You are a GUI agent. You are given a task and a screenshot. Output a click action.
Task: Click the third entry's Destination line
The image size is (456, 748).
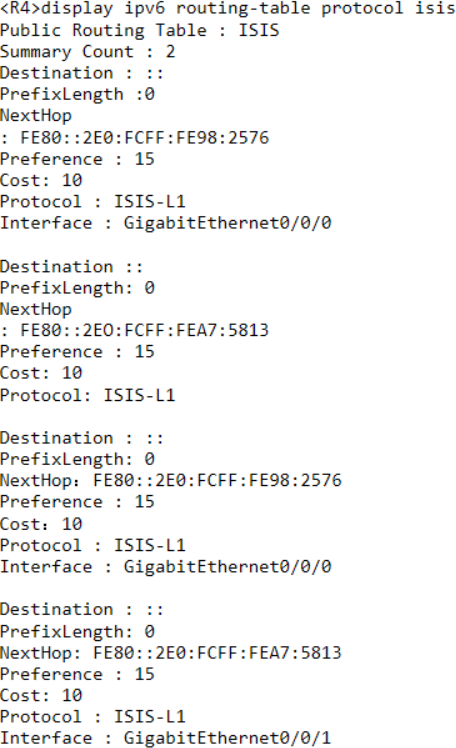pyautogui.click(x=82, y=438)
